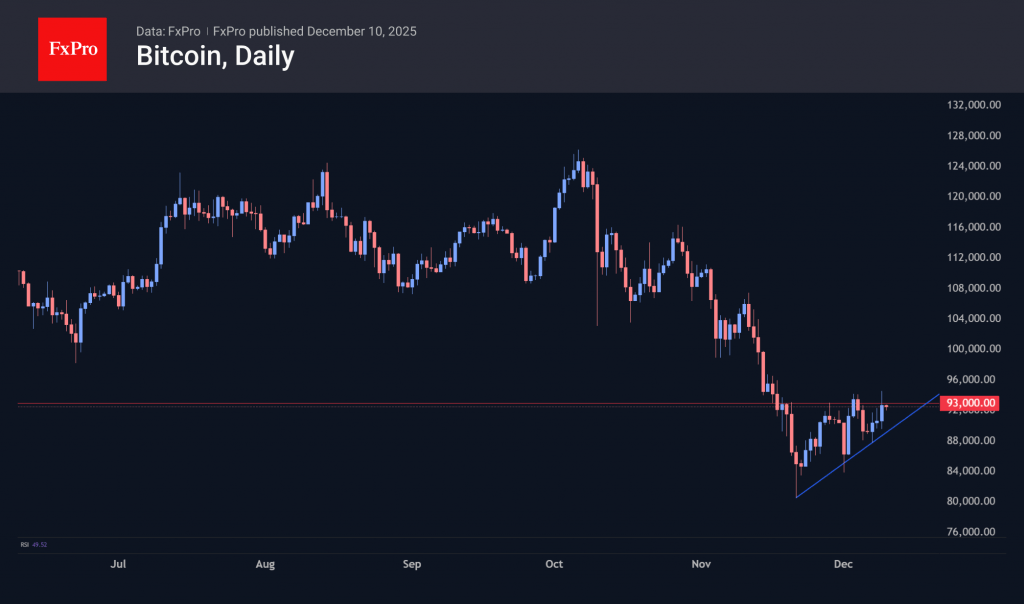Click the red 93,000.00 price tag
1024x604 pixels.
point(971,403)
